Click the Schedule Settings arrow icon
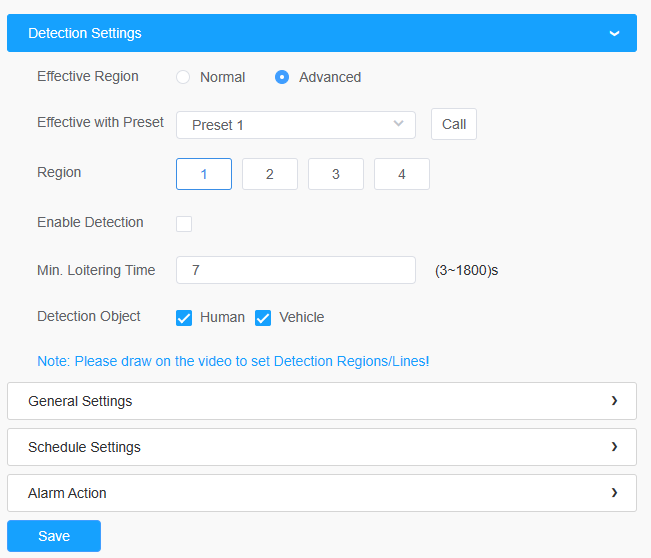The width and height of the screenshot is (651, 558). [x=614, y=447]
